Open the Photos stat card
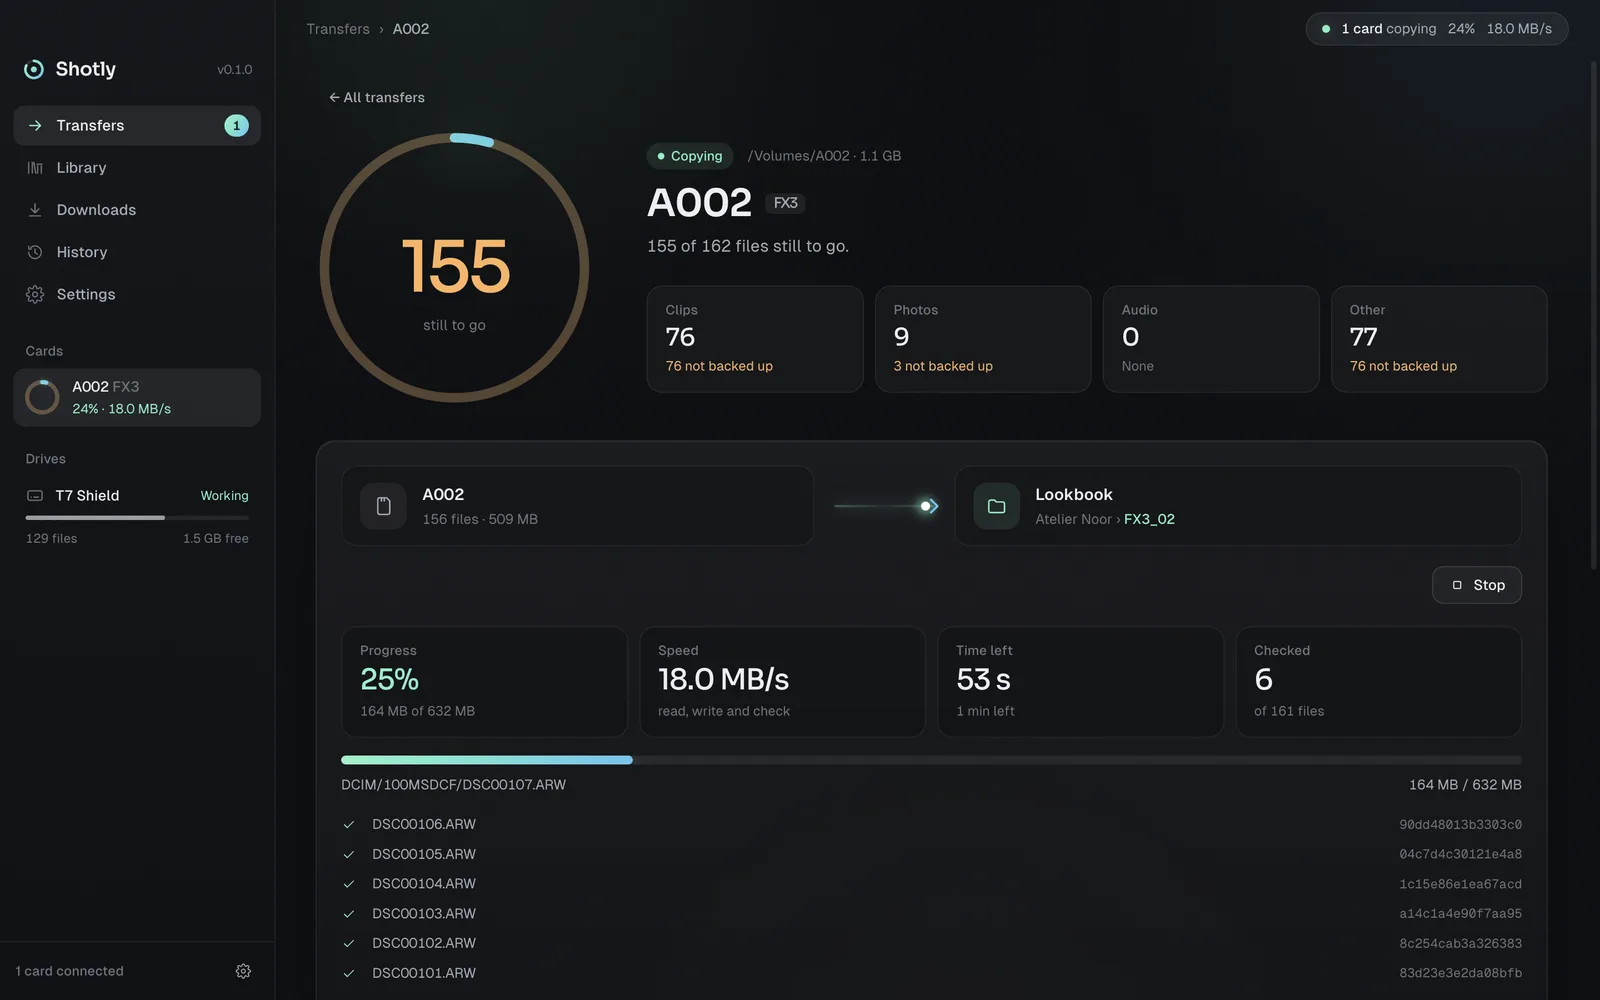1600x1000 pixels. [983, 339]
